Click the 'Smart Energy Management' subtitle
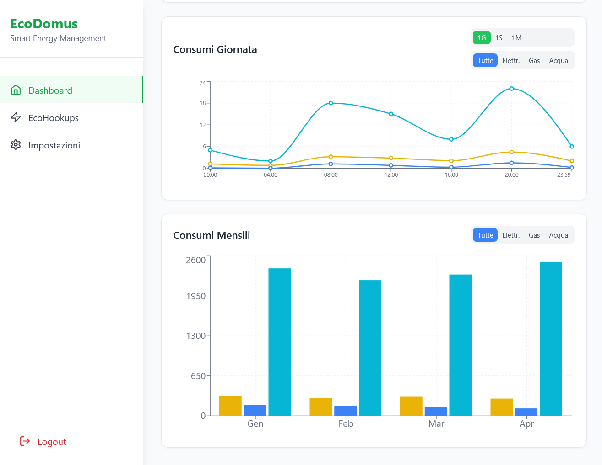 click(58, 38)
